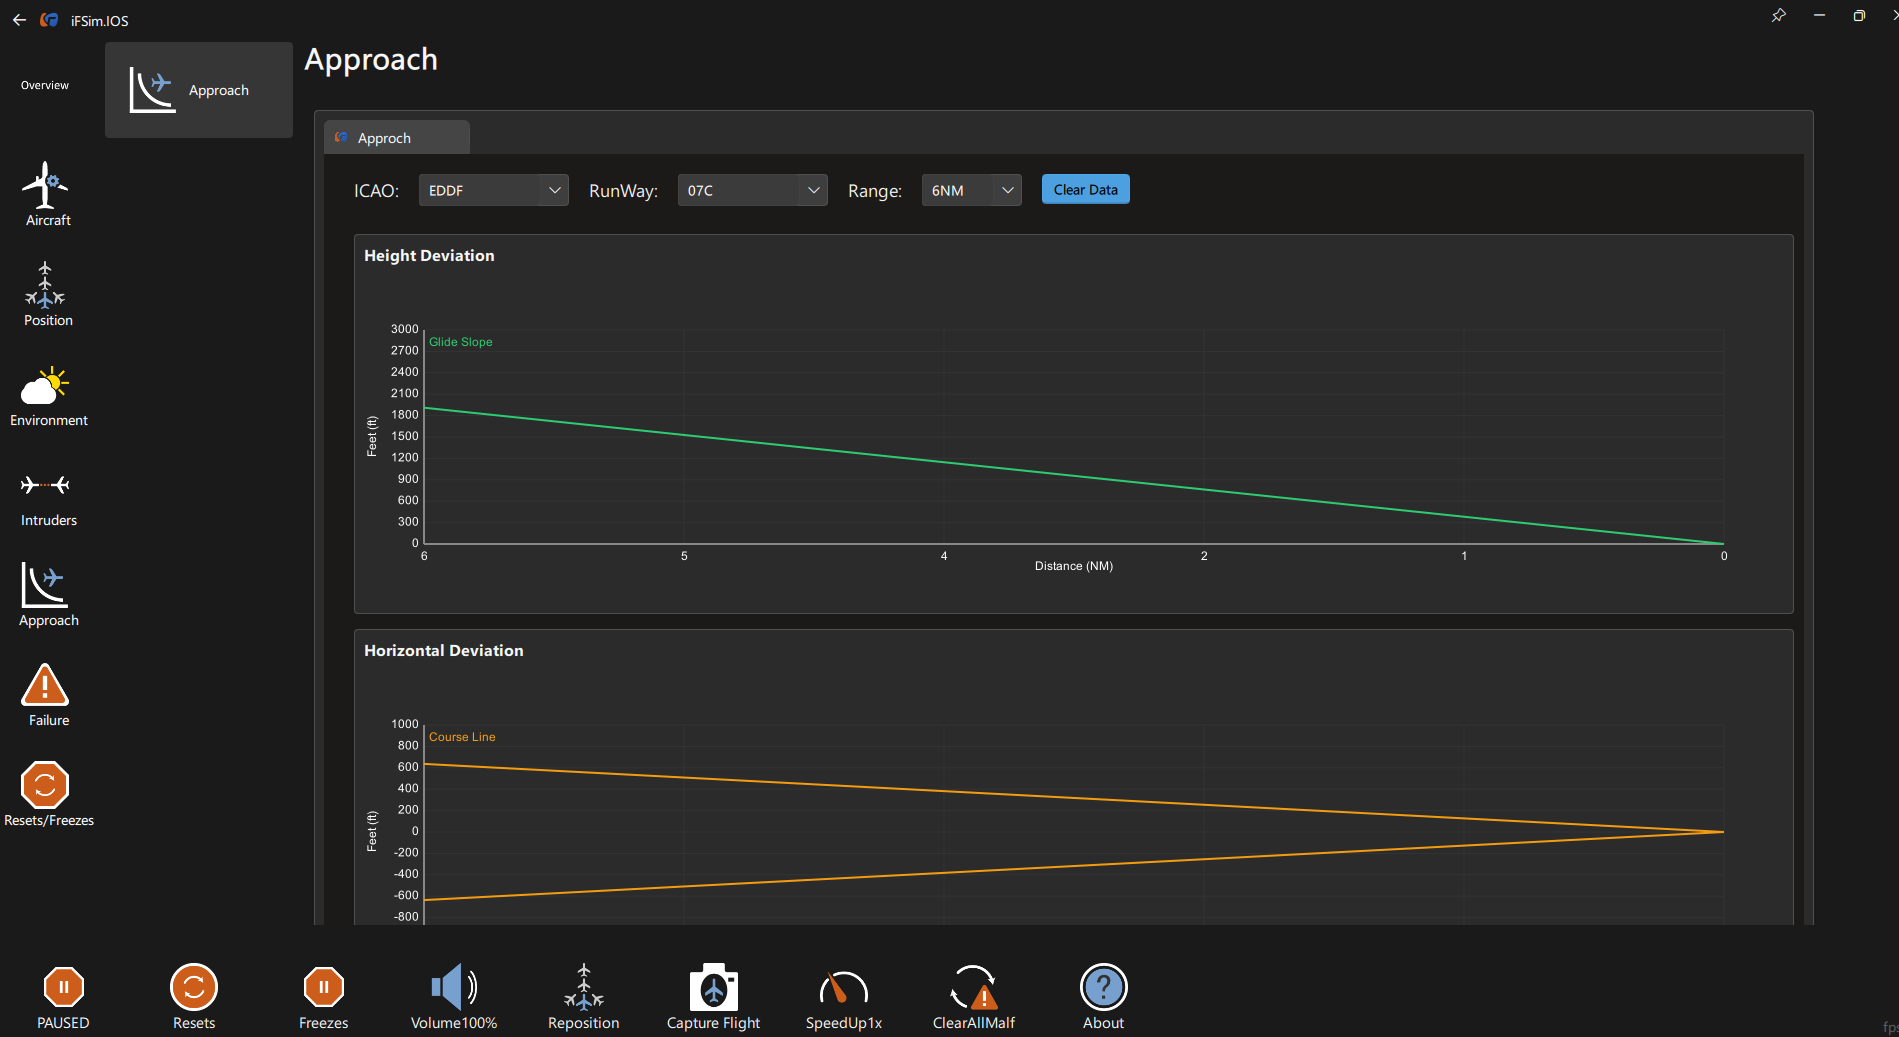The width and height of the screenshot is (1899, 1037).
Task: Click the Failure warning icon
Action: tap(46, 686)
